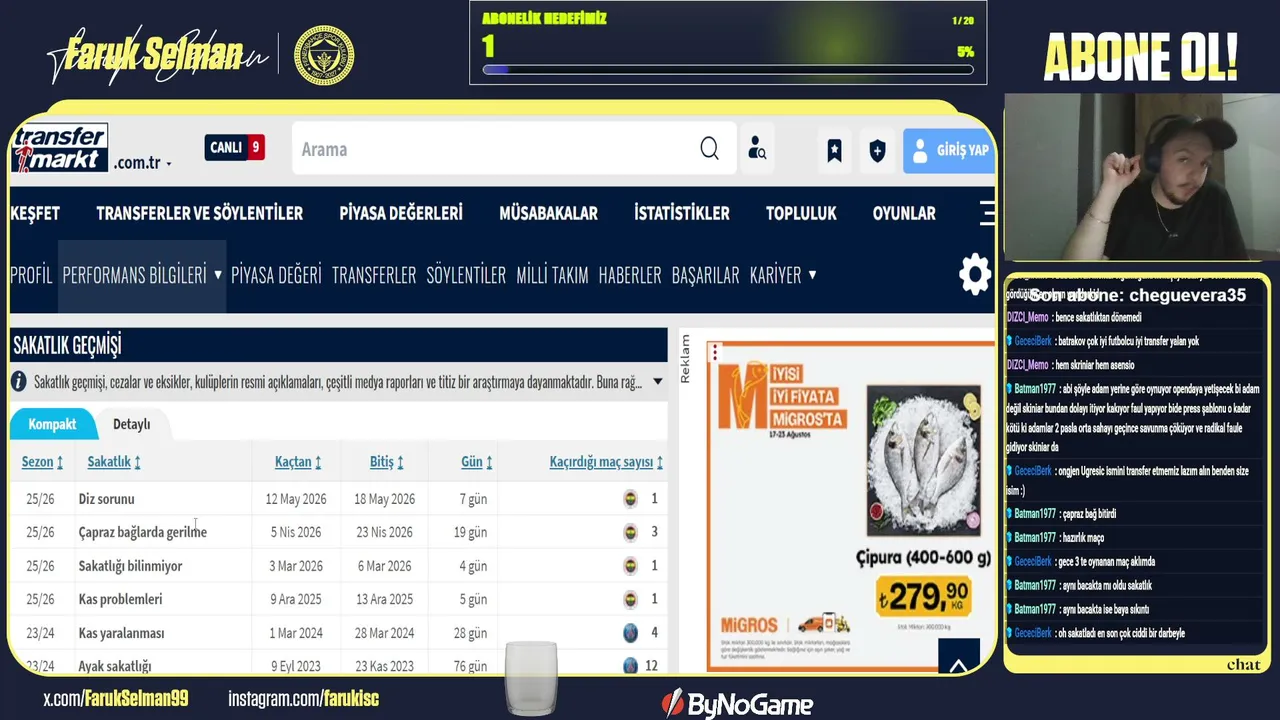Open the .com.tr country domain dropdown
Viewport: 1280px width, 720px height.
pos(143,163)
